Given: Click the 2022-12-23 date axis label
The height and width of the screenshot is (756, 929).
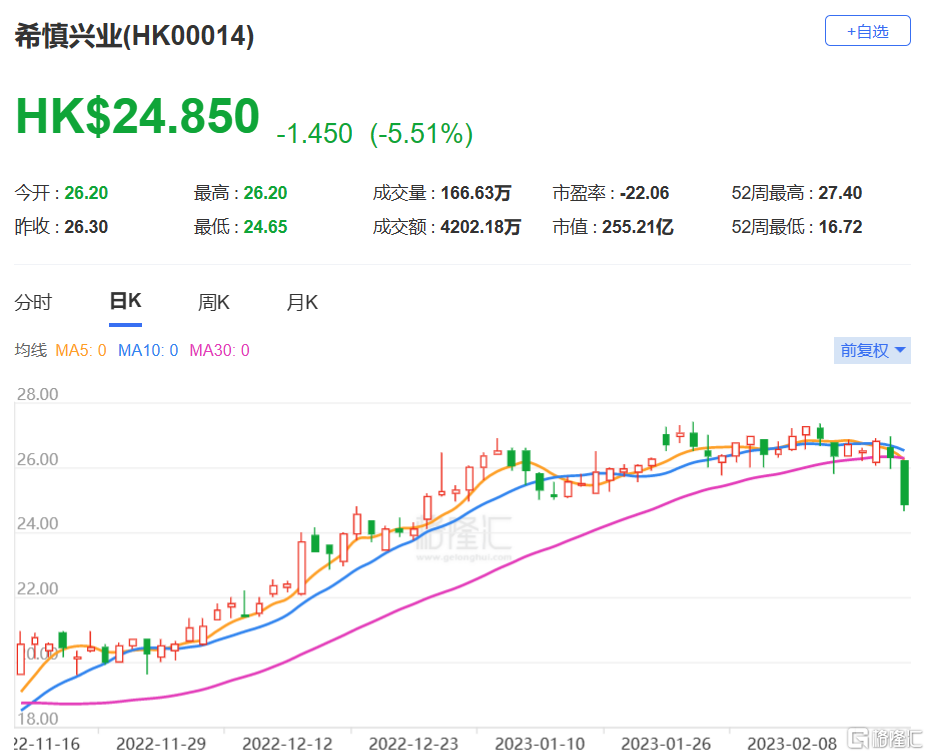Looking at the screenshot, I should tap(414, 744).
